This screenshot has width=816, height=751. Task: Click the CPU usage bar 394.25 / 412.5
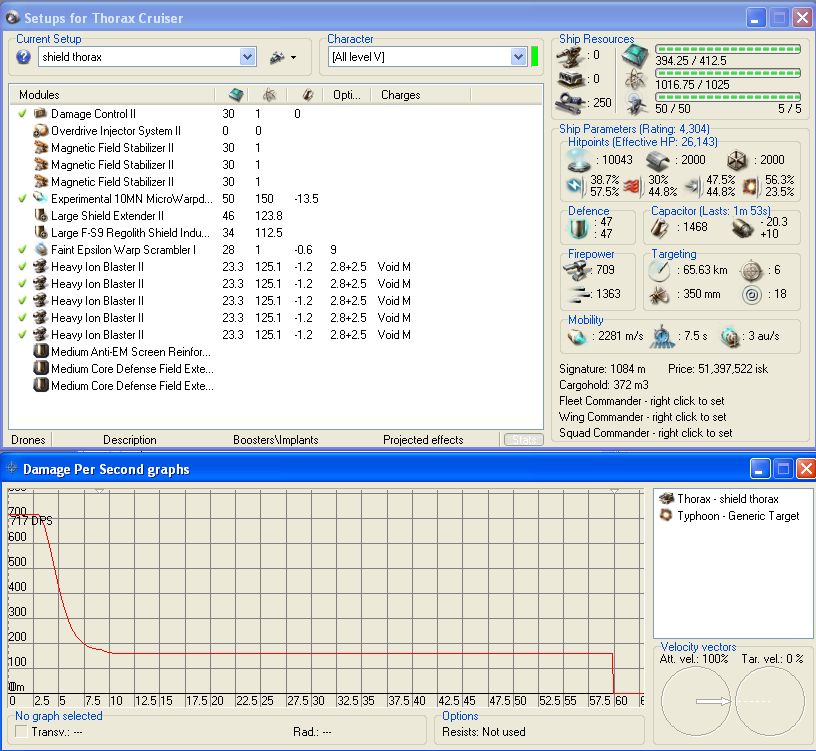click(728, 49)
